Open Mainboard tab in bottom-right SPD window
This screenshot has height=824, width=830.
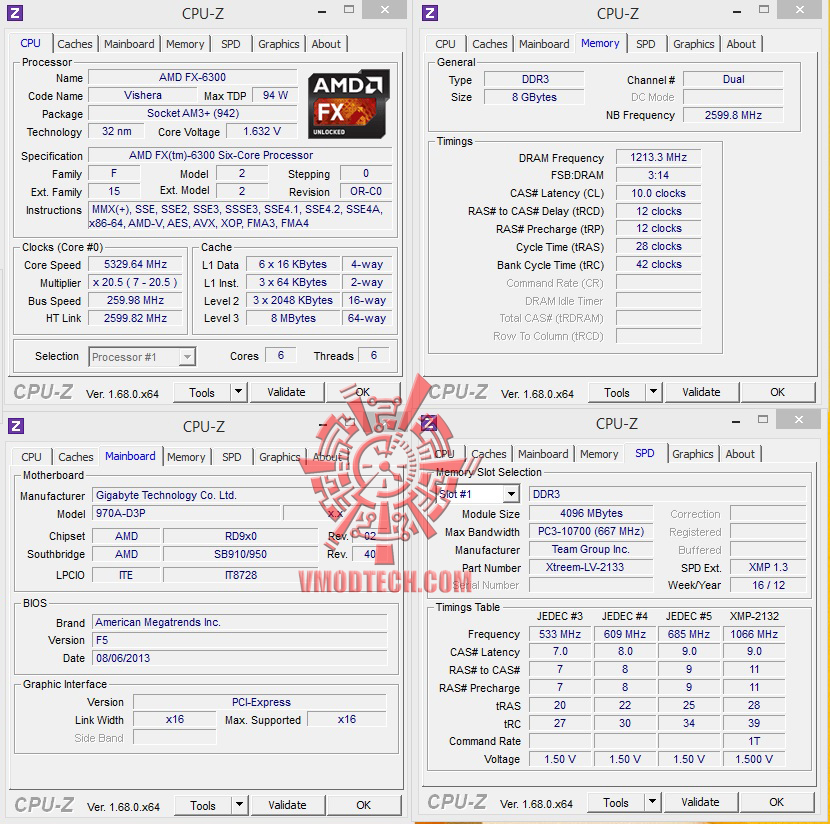point(543,454)
